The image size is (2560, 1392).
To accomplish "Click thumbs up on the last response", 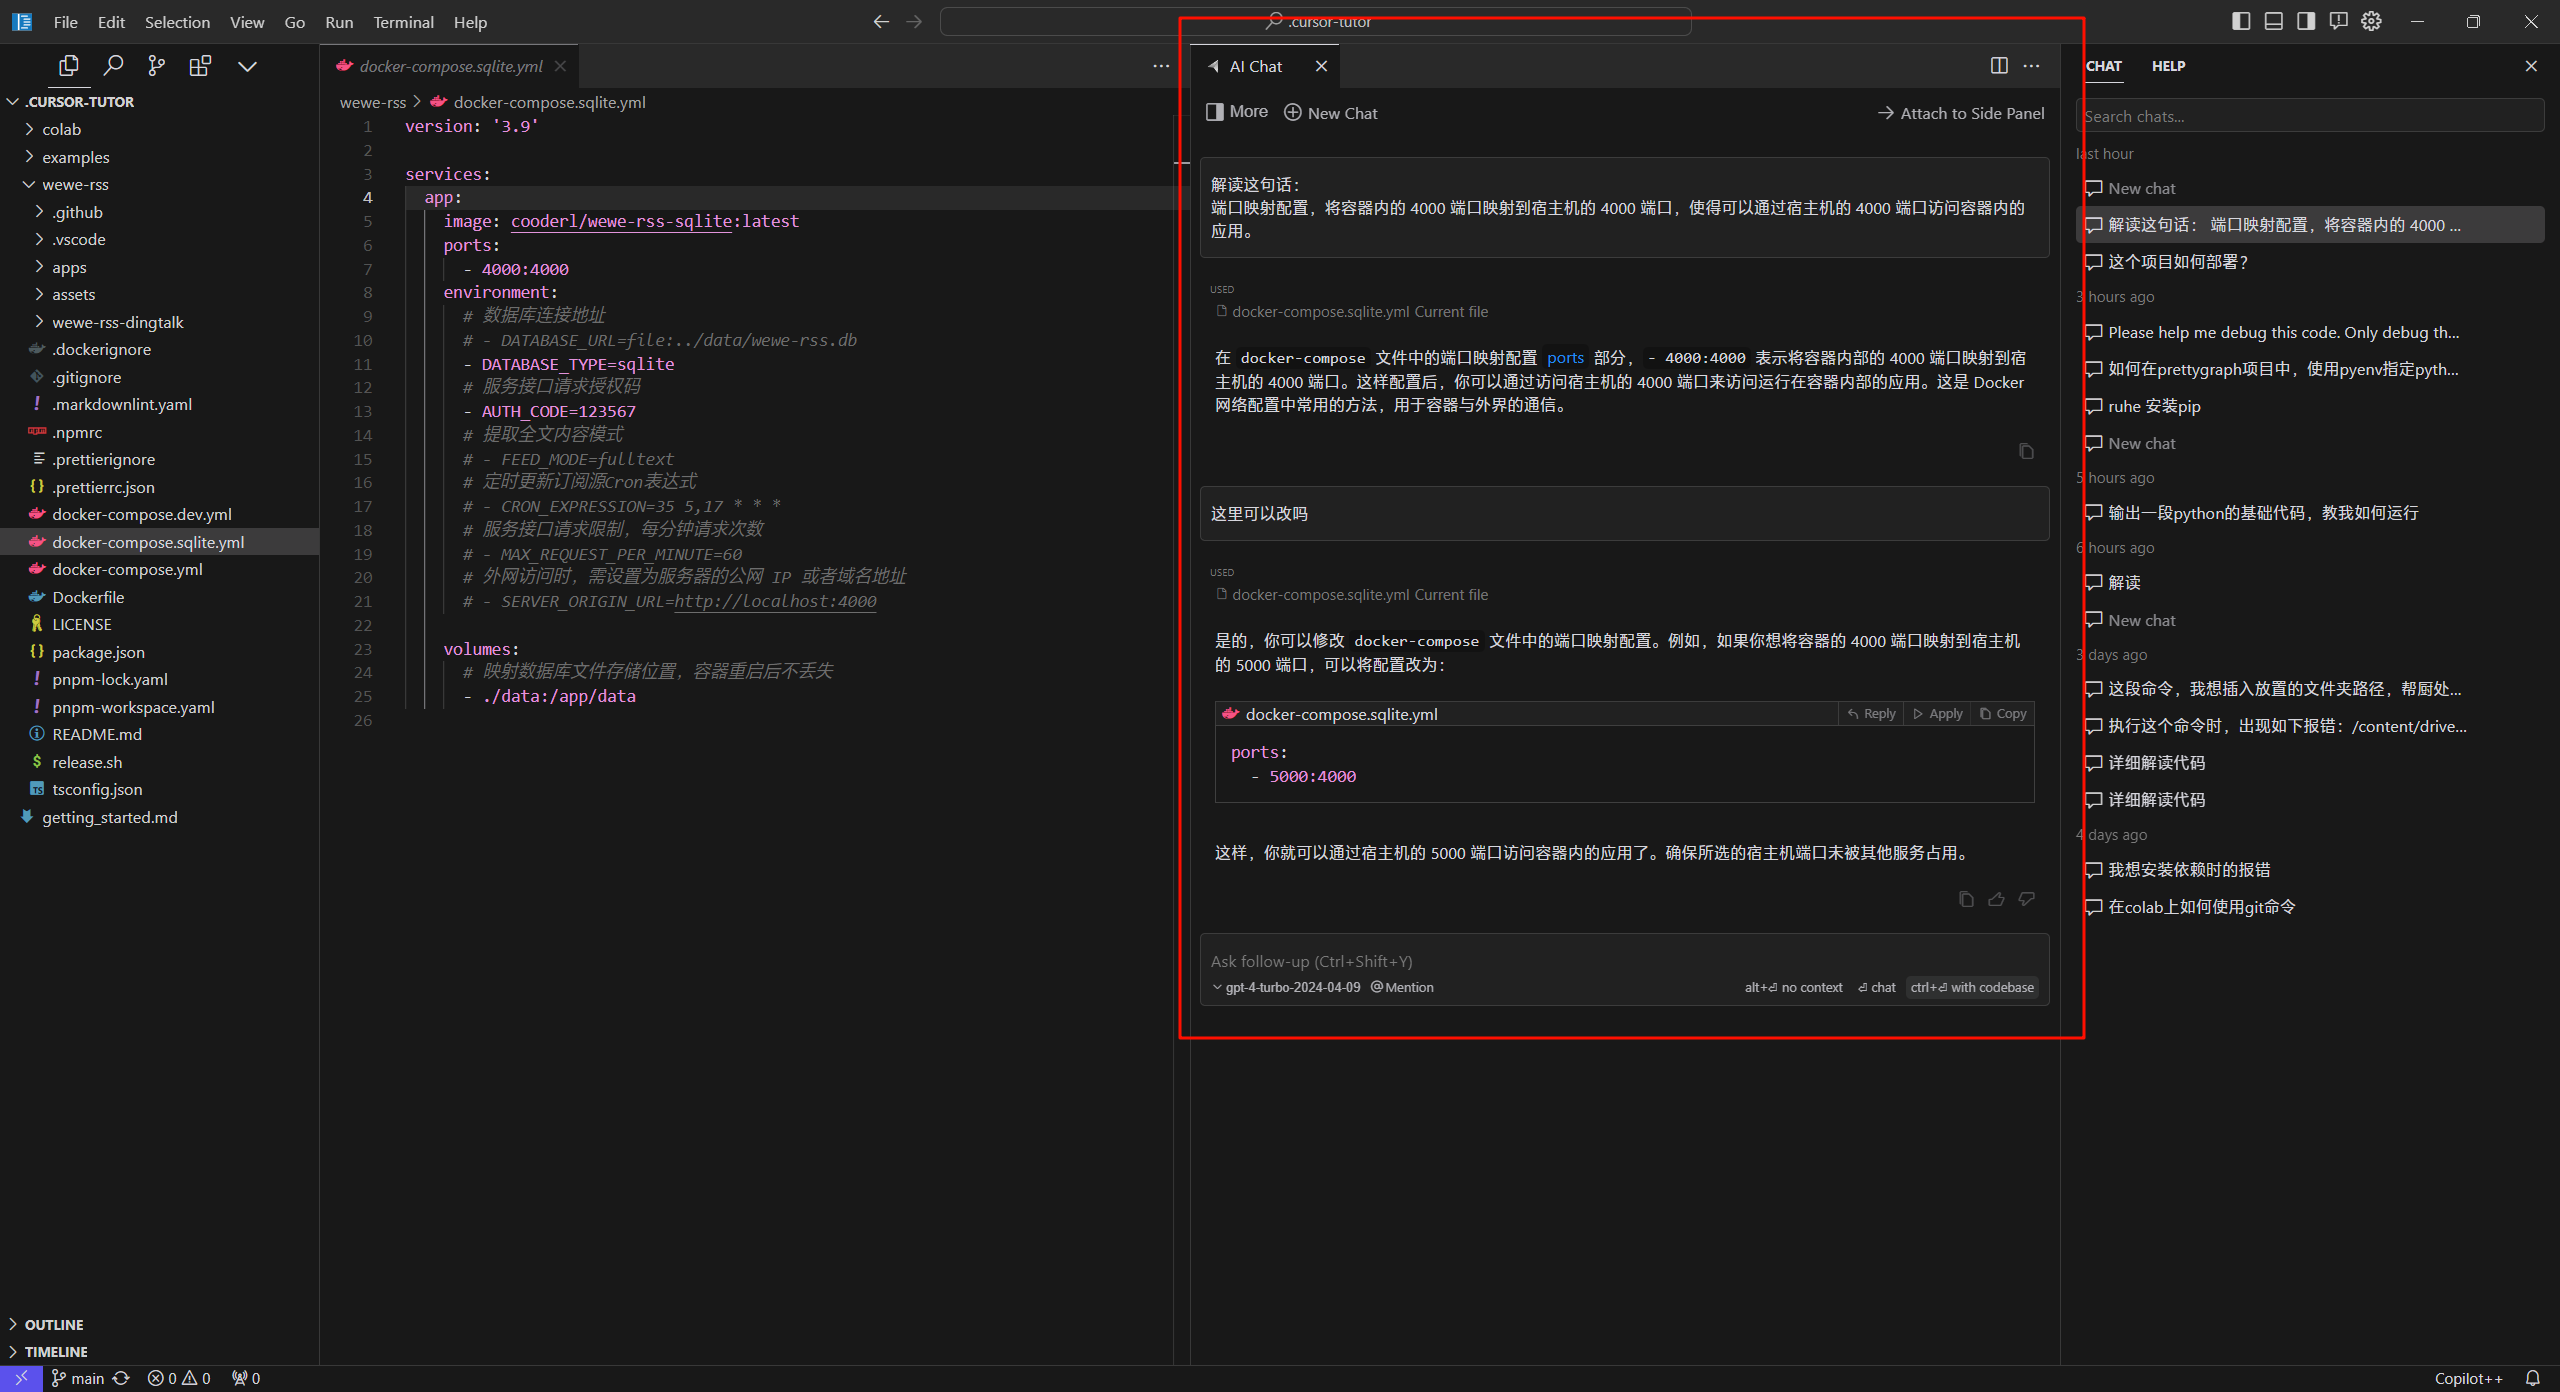I will 1996,899.
